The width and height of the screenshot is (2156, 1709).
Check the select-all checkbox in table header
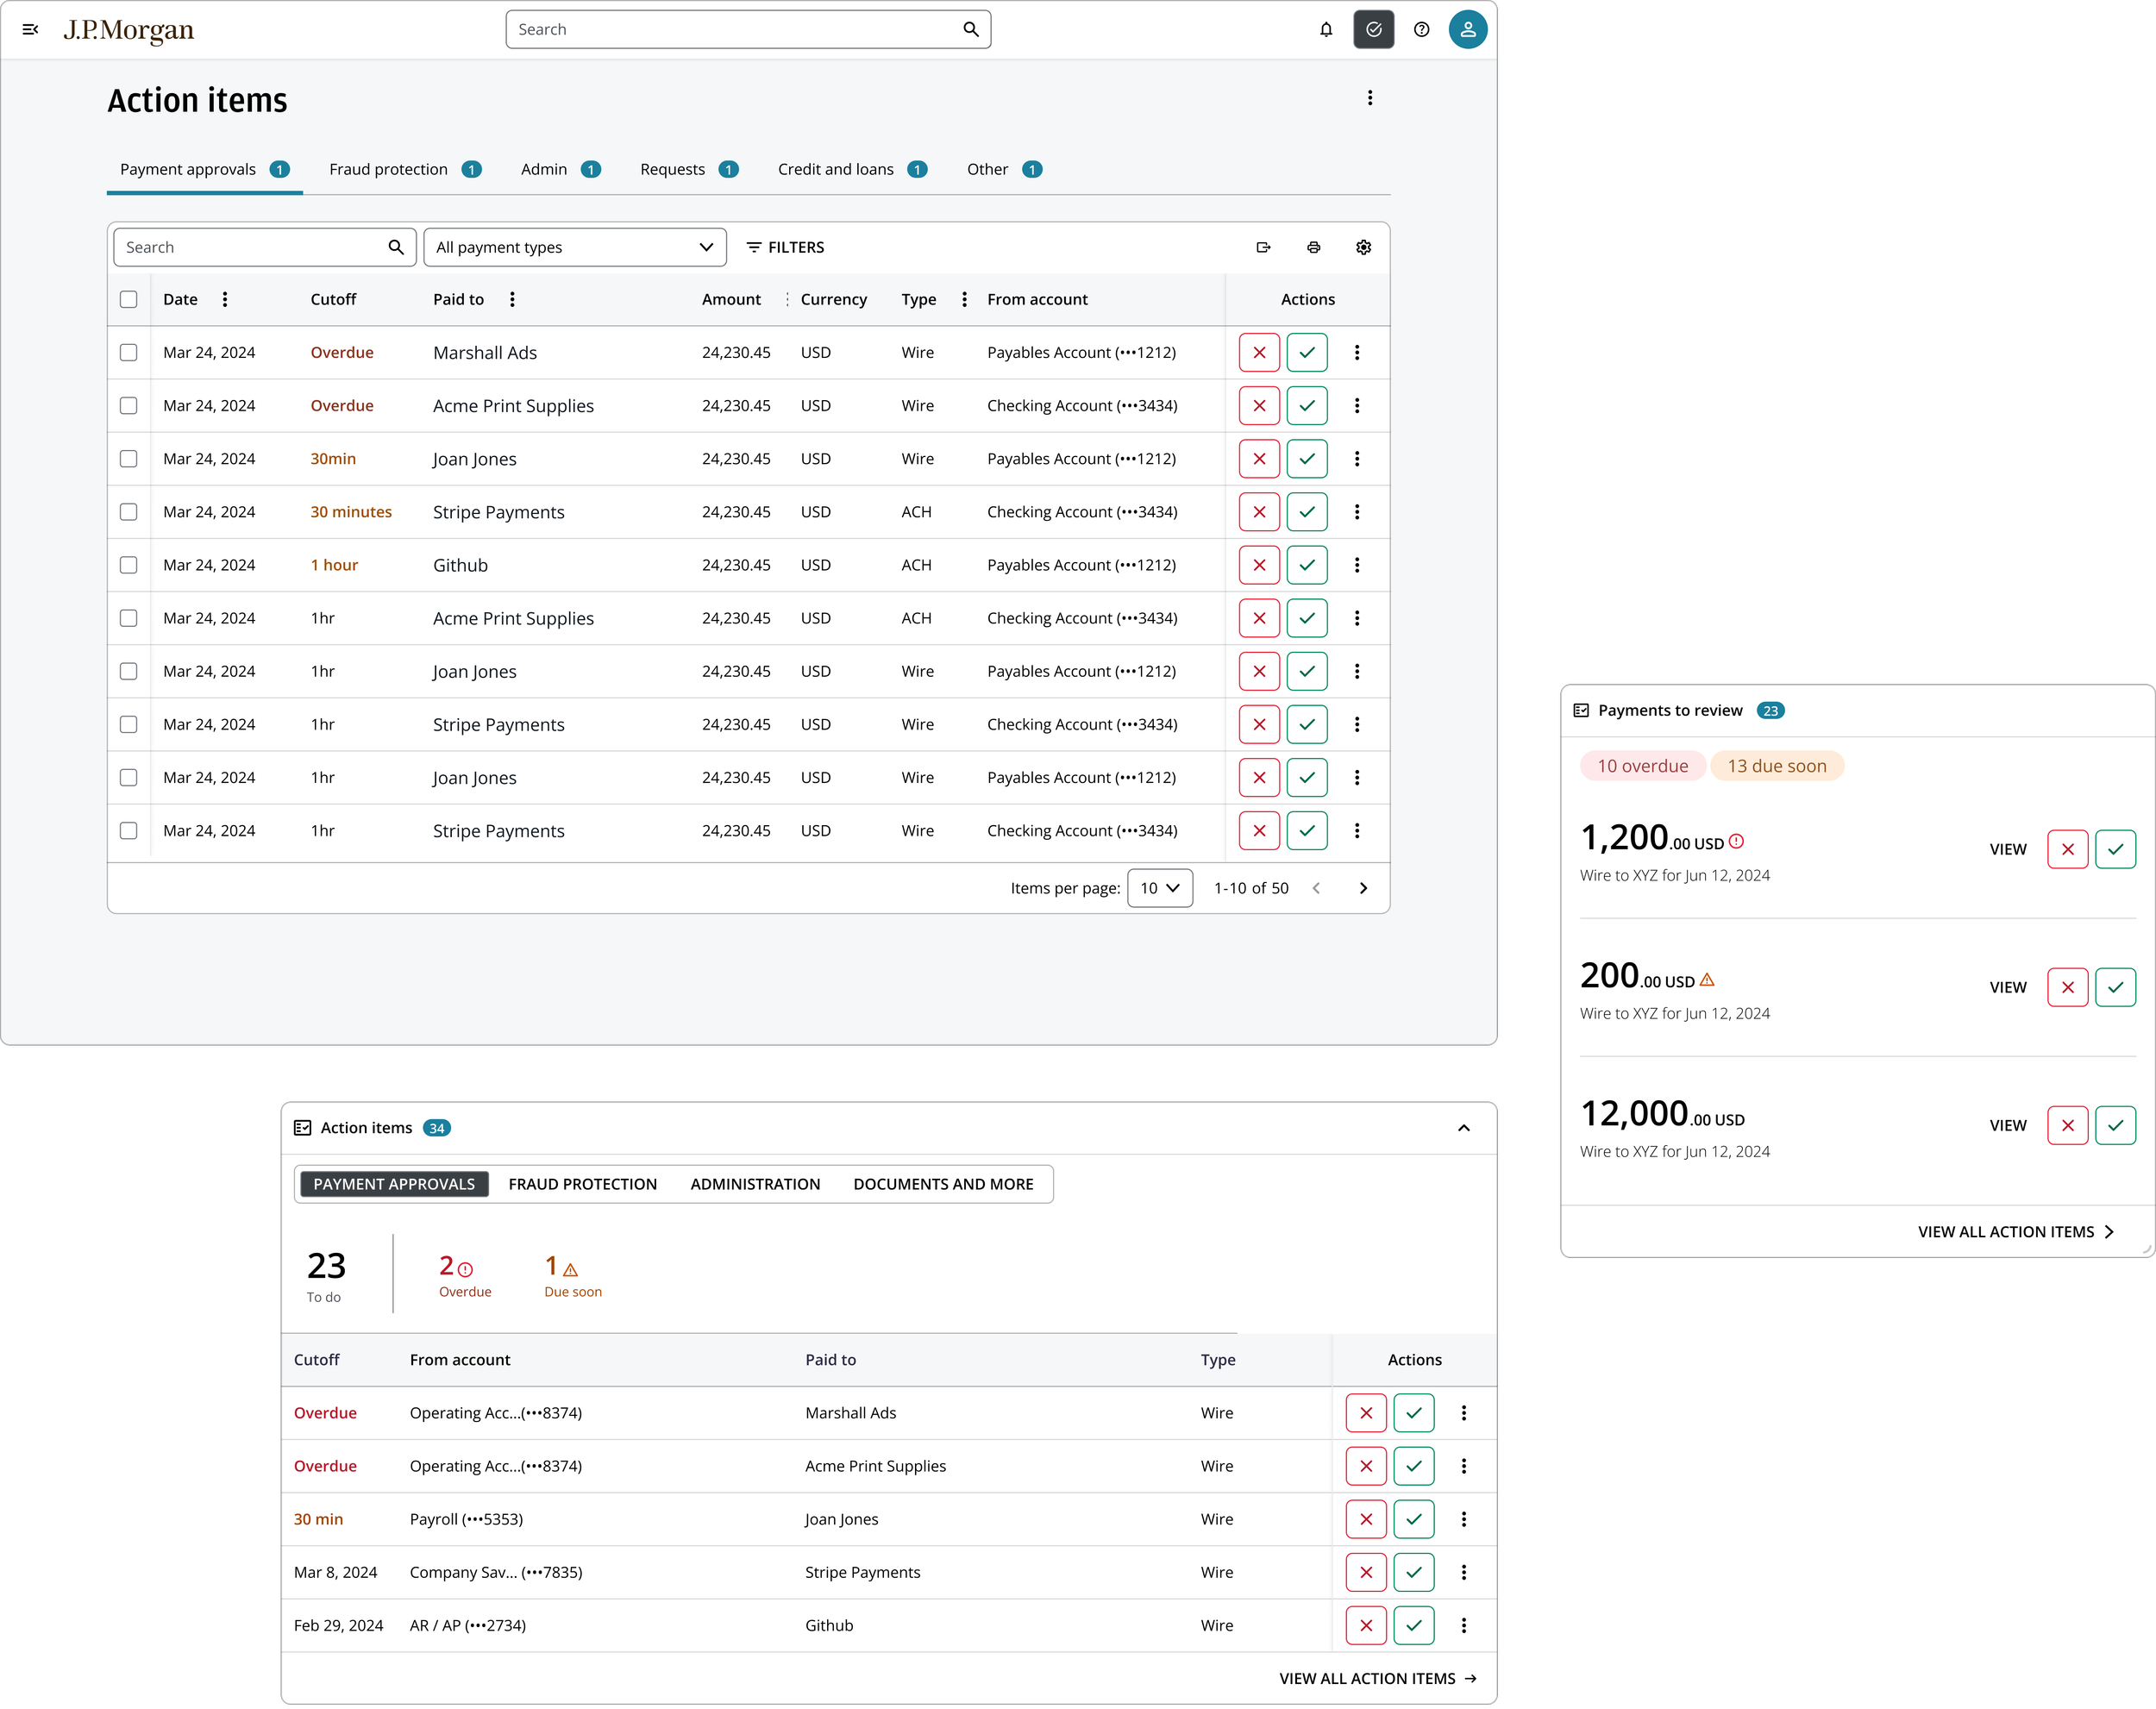click(x=129, y=299)
